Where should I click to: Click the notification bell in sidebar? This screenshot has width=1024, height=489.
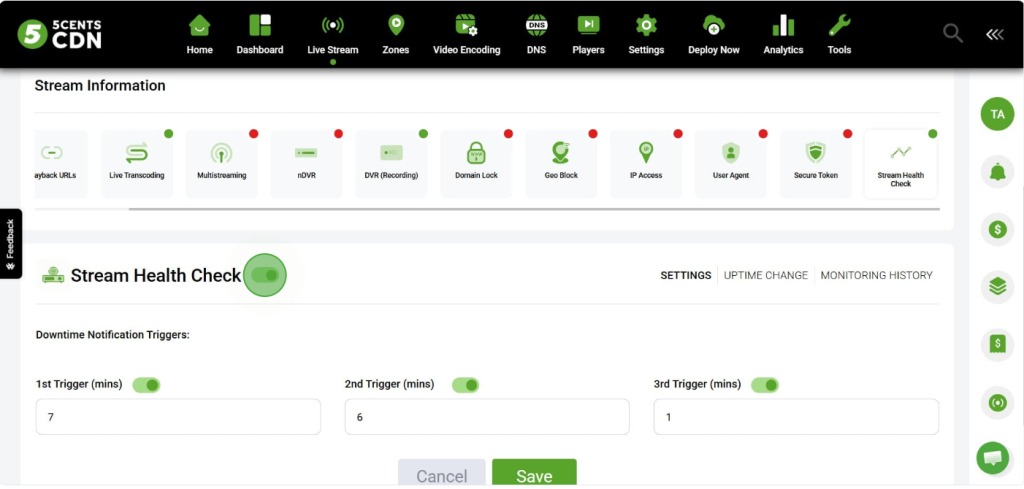coord(996,172)
